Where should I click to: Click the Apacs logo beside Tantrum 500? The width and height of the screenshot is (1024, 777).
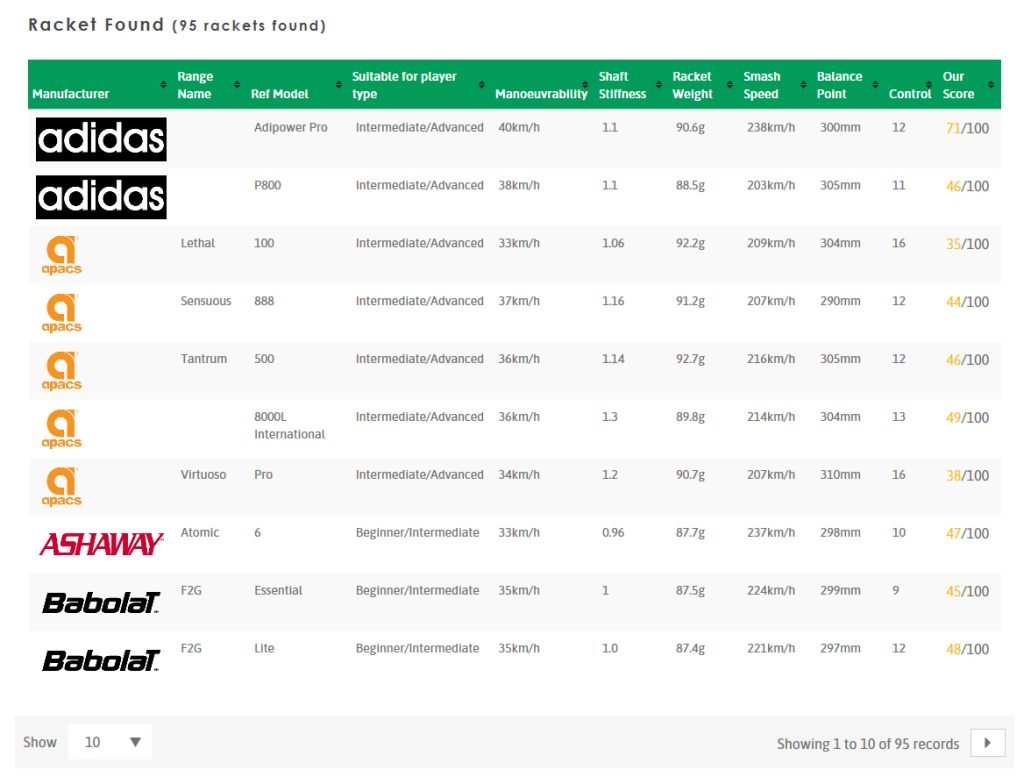coord(61,371)
